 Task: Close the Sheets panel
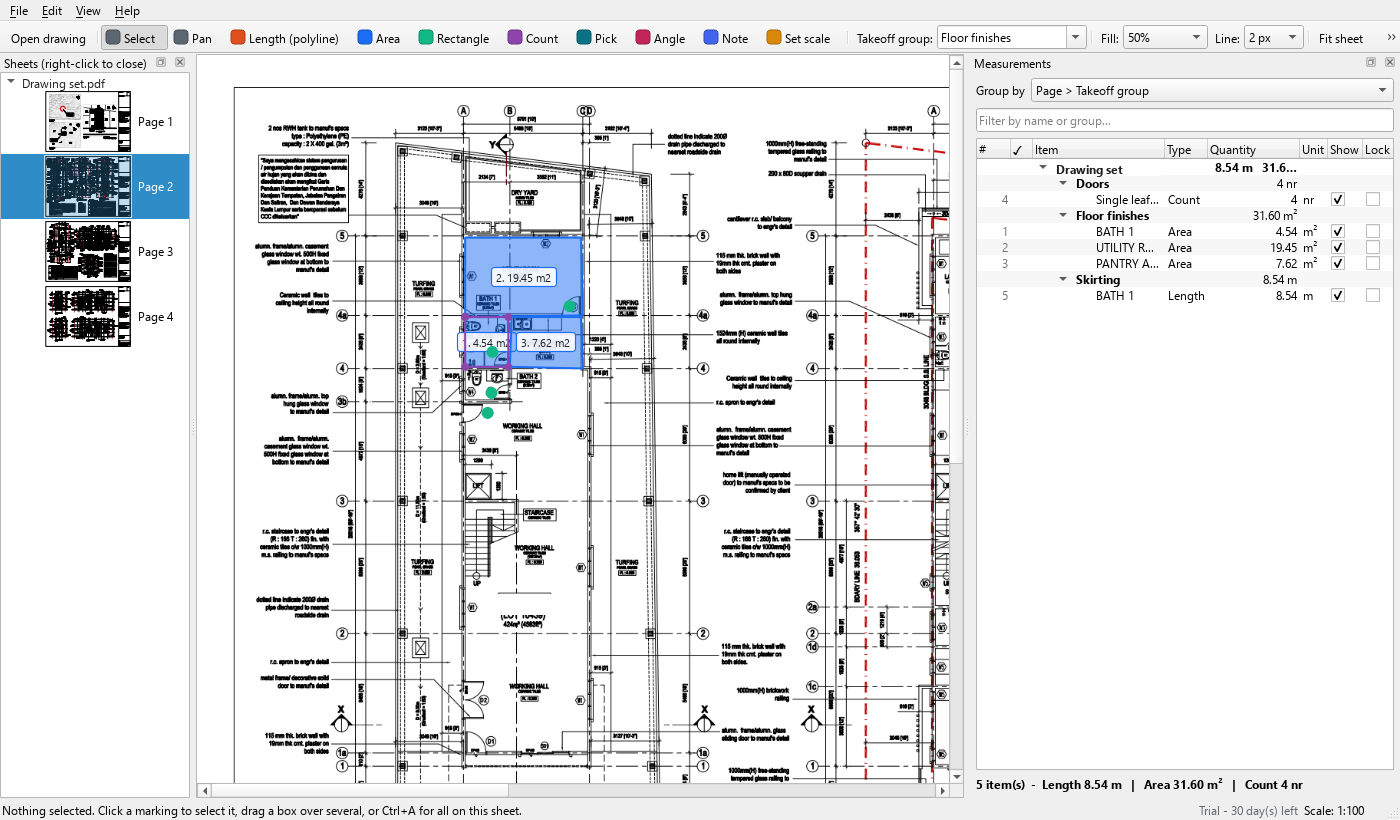(180, 63)
